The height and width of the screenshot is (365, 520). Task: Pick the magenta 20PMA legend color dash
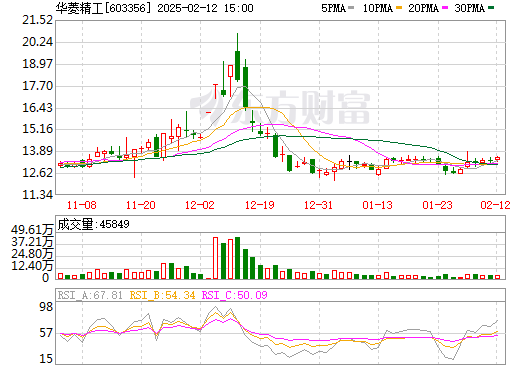(445, 8)
